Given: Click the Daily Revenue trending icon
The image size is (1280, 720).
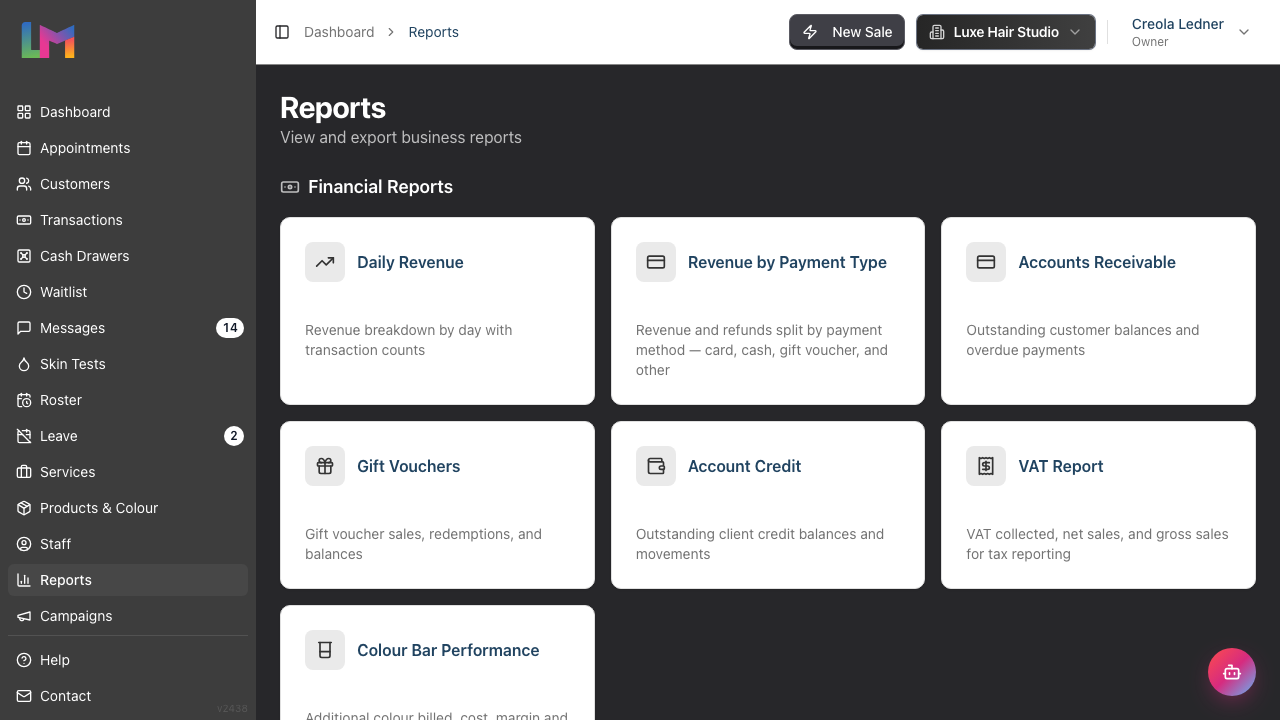Looking at the screenshot, I should (325, 262).
